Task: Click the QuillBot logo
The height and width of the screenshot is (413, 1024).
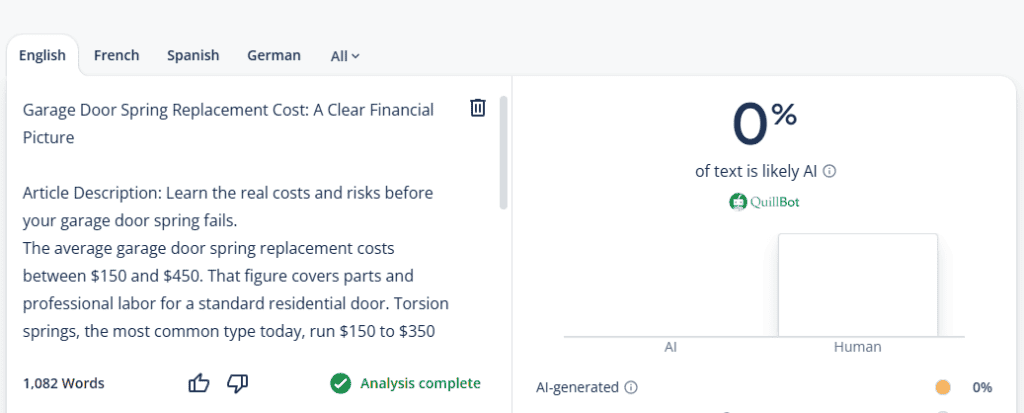Action: point(765,202)
